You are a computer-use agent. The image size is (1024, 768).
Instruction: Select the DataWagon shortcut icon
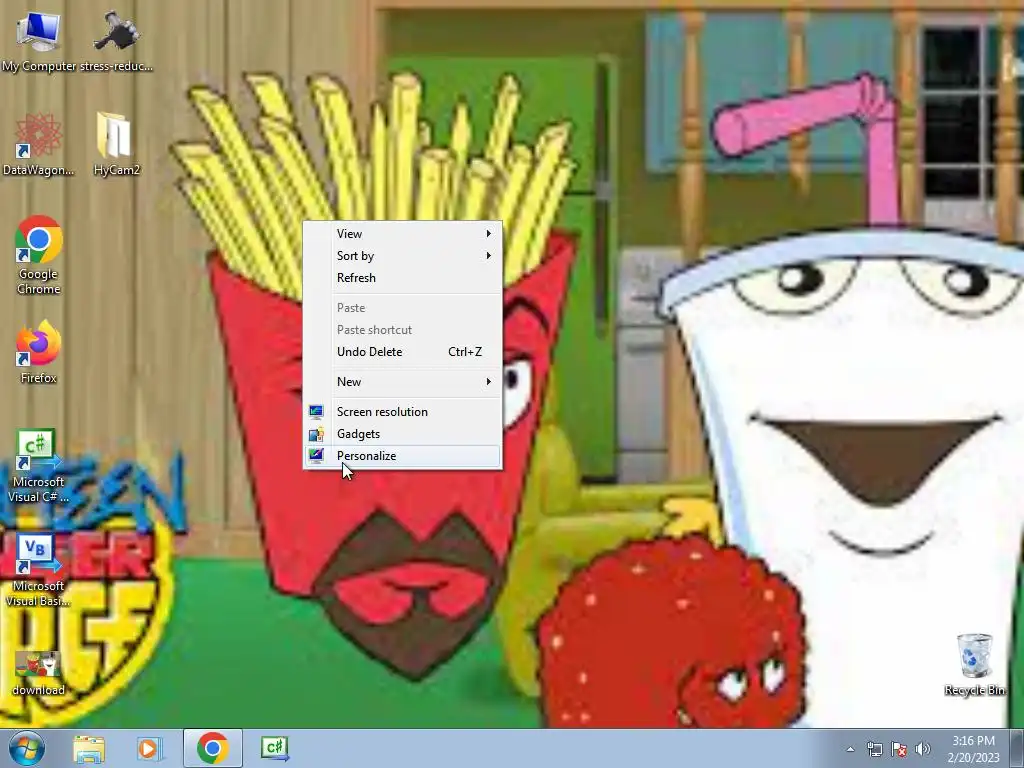[x=38, y=145]
